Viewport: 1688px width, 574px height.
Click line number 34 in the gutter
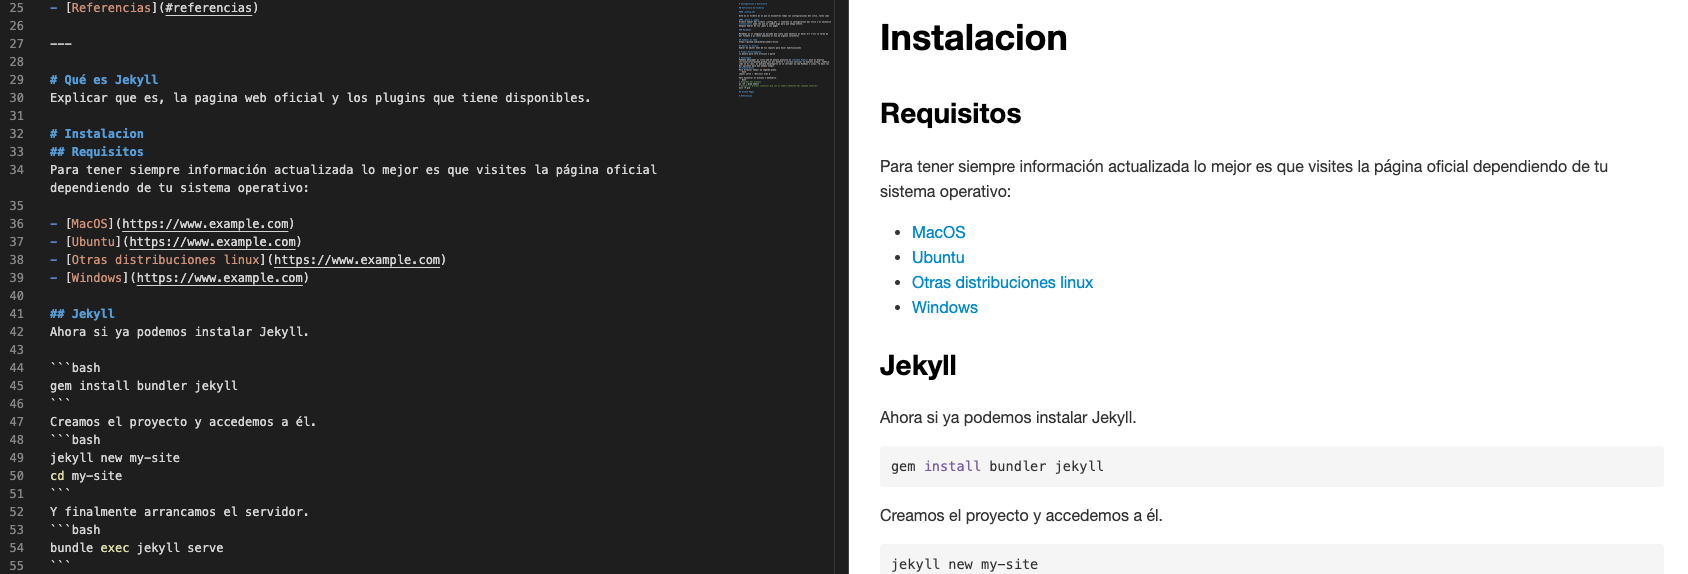(x=17, y=170)
